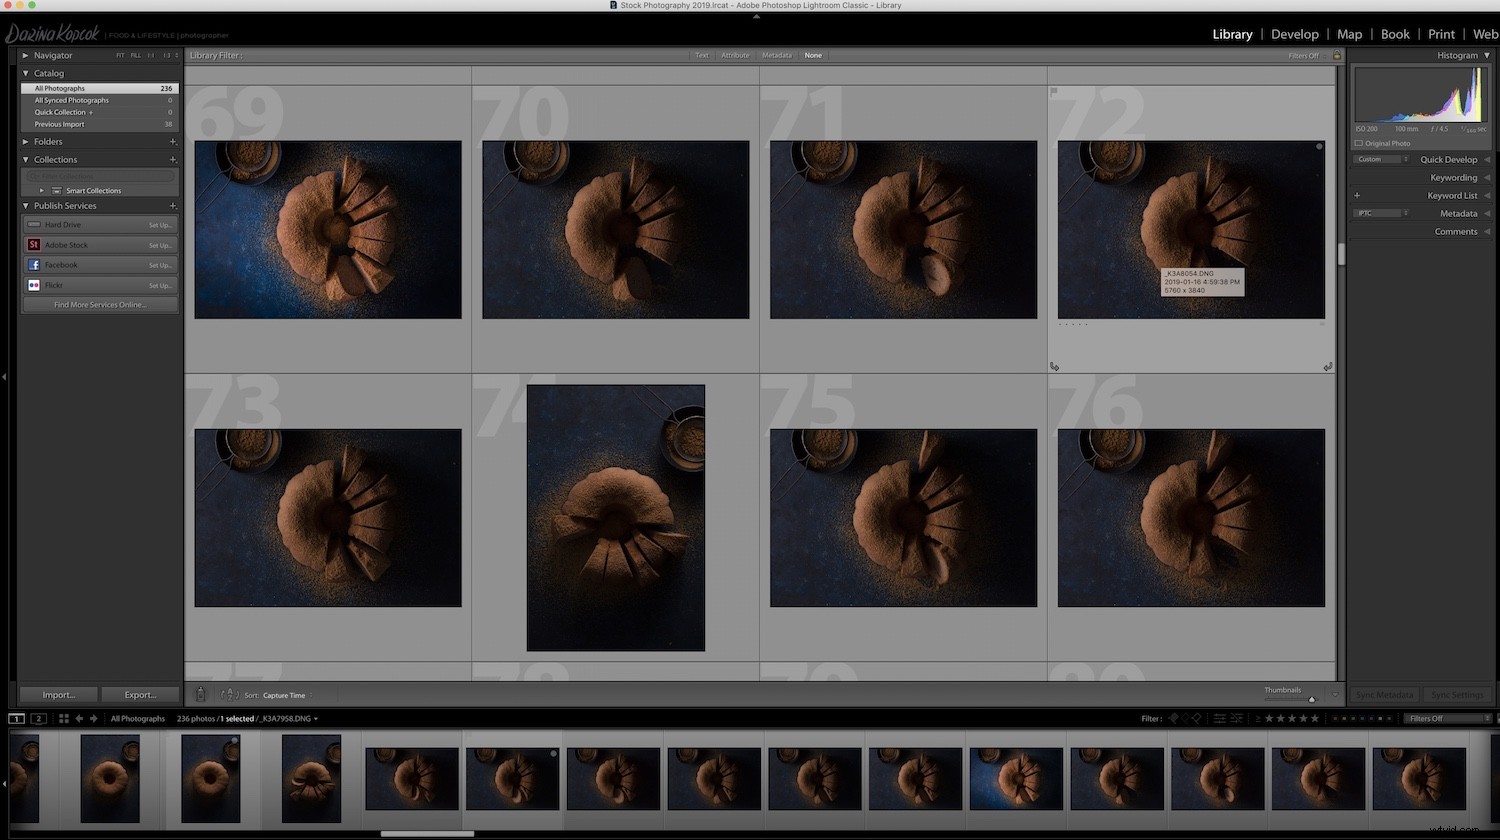The height and width of the screenshot is (840, 1500).
Task: Open the Facebook publish service
Action: coord(61,264)
